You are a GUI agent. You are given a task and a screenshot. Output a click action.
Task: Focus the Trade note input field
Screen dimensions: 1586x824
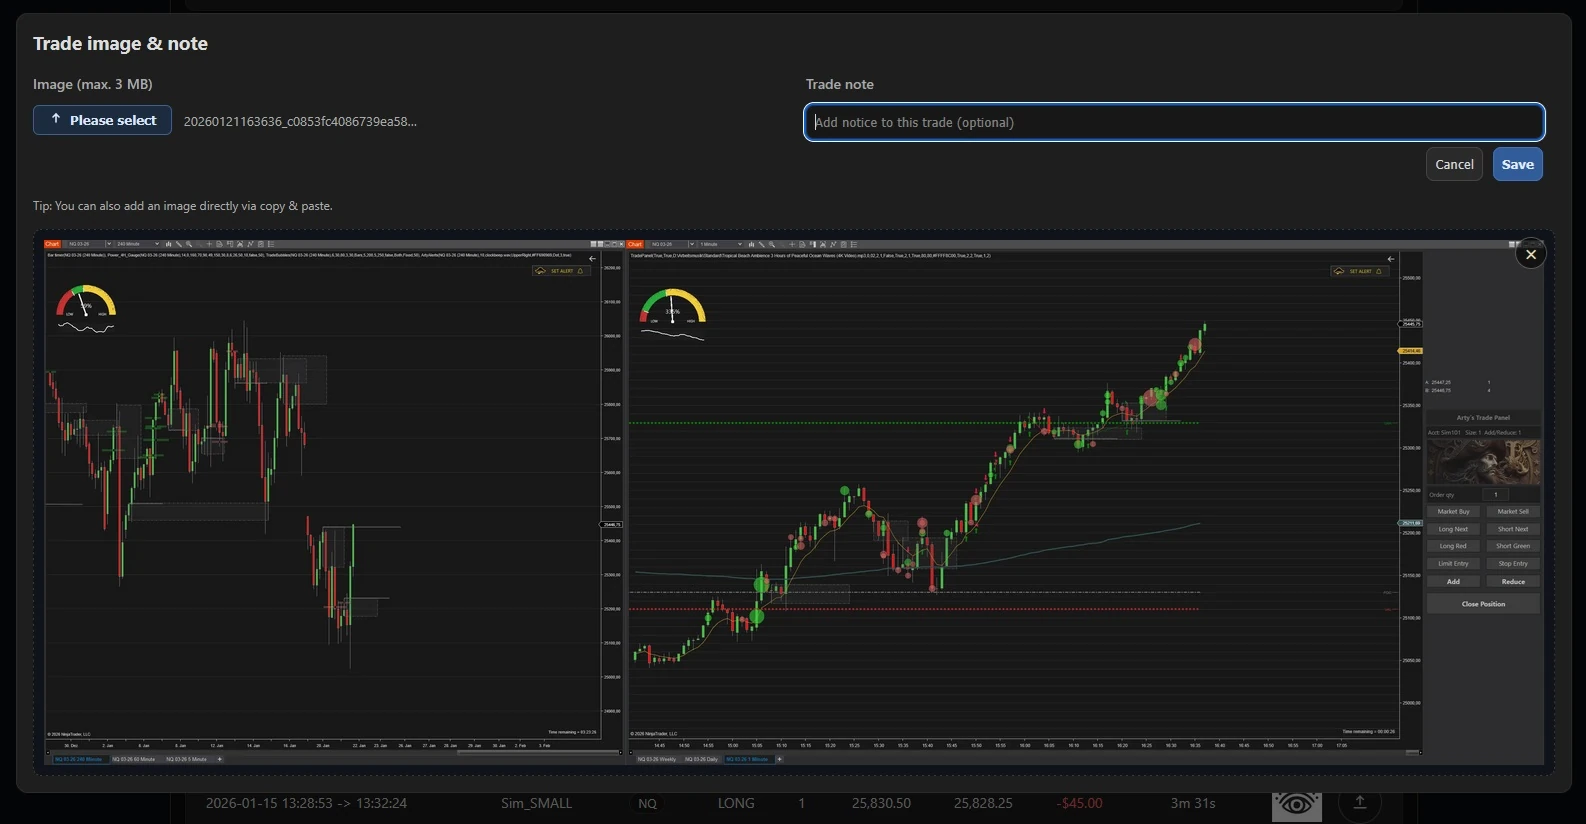pyautogui.click(x=1174, y=122)
